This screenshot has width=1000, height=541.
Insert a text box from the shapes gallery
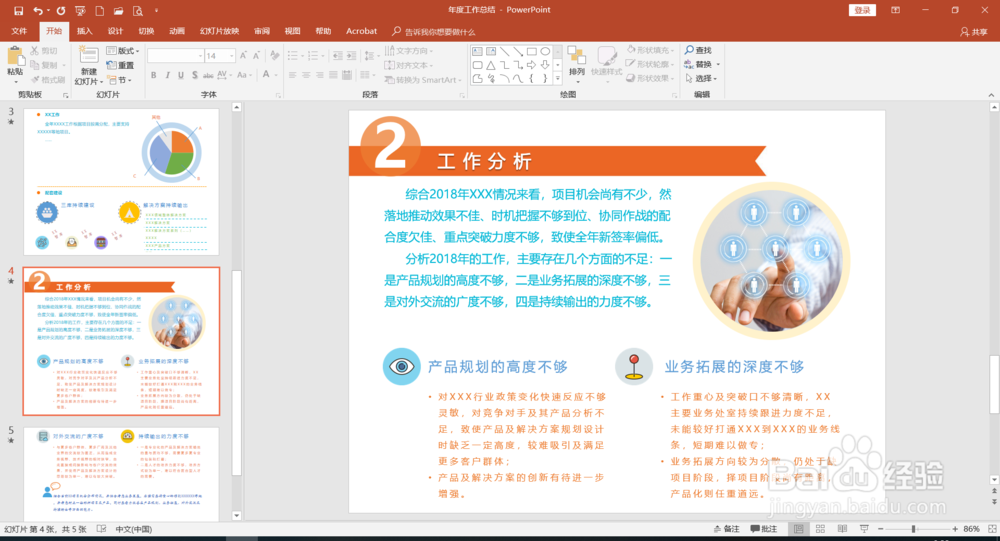(x=477, y=51)
